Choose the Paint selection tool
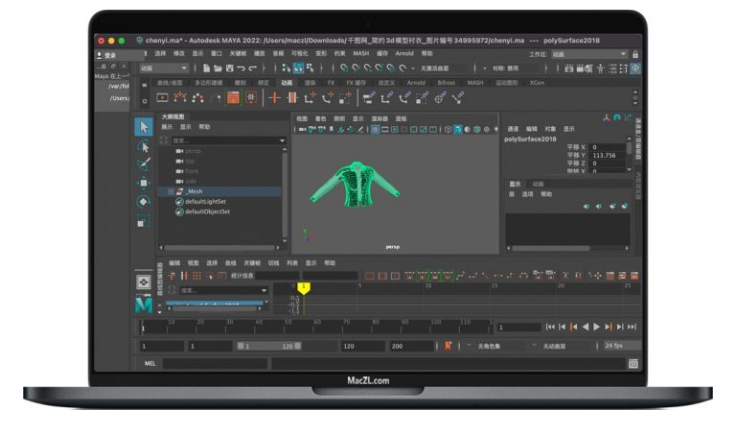736x424 pixels. 144,164
